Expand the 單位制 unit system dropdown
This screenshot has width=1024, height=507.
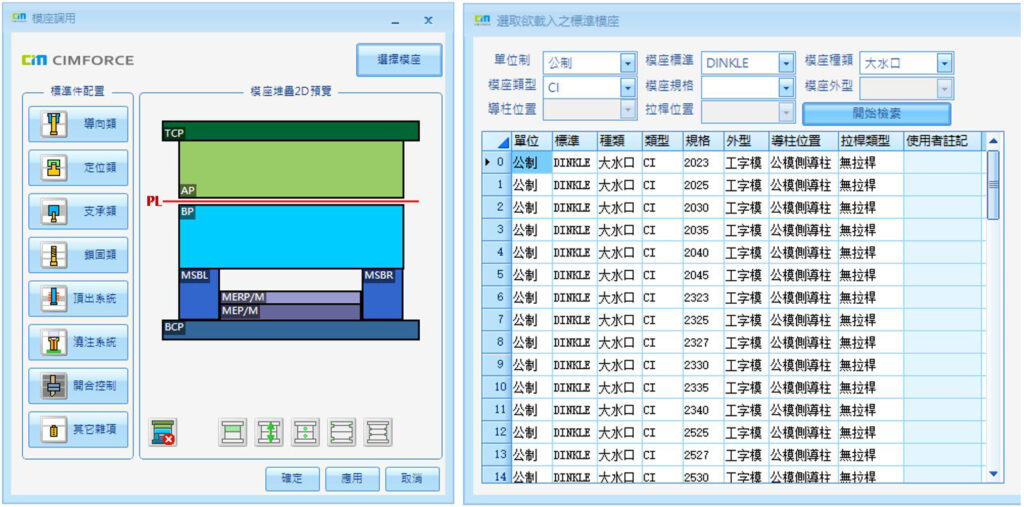tap(627, 64)
